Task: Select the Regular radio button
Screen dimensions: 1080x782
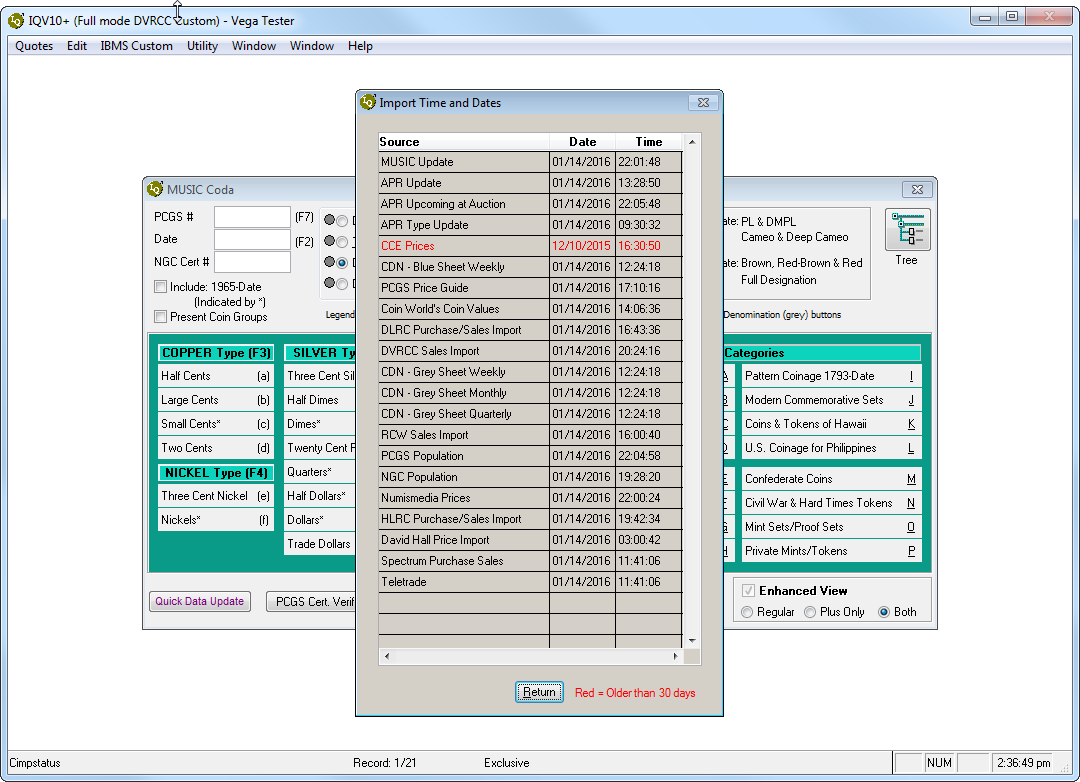Action: point(747,612)
